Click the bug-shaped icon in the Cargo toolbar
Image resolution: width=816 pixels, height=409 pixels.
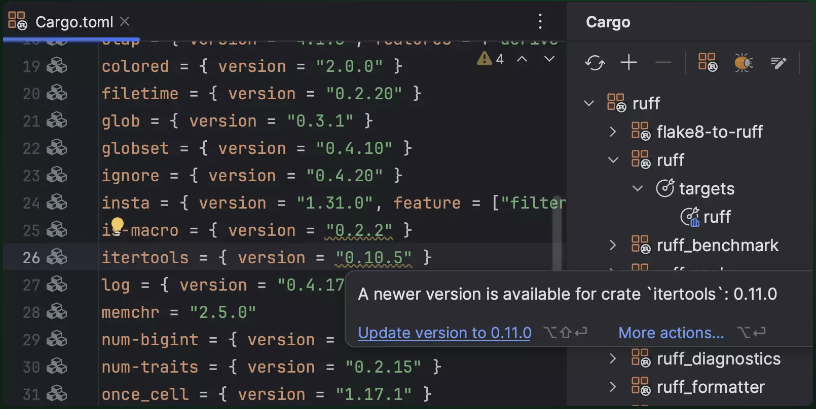pos(743,63)
